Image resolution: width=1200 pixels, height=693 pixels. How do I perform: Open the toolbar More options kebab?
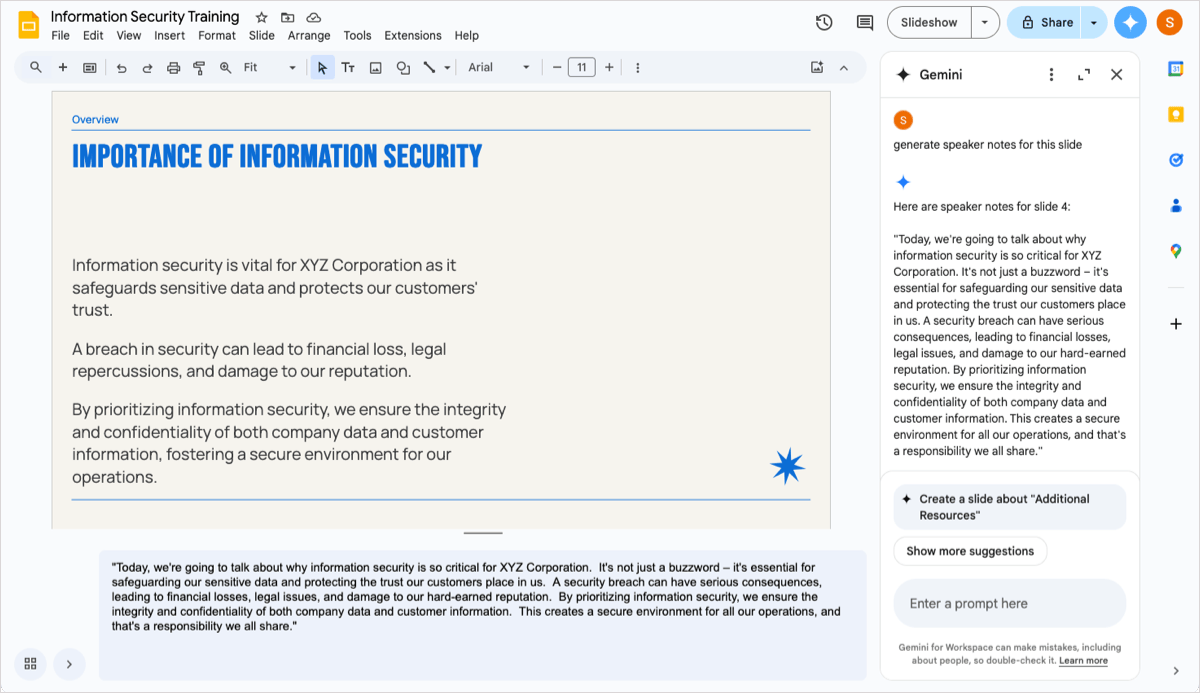[x=638, y=68]
